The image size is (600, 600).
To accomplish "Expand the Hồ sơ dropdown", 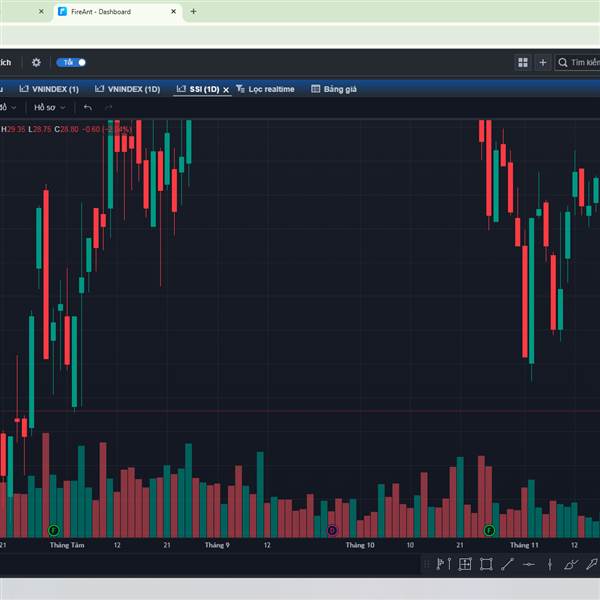I will pyautogui.click(x=50, y=108).
